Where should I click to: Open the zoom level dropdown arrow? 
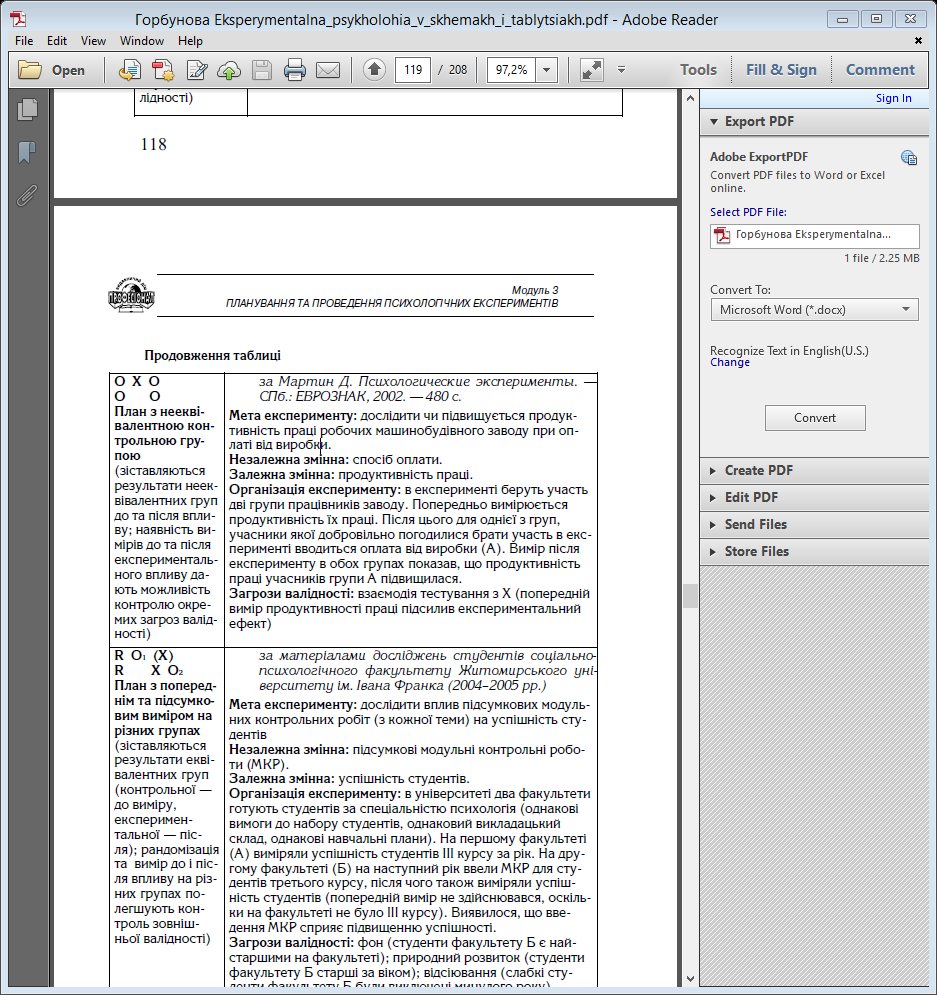547,70
